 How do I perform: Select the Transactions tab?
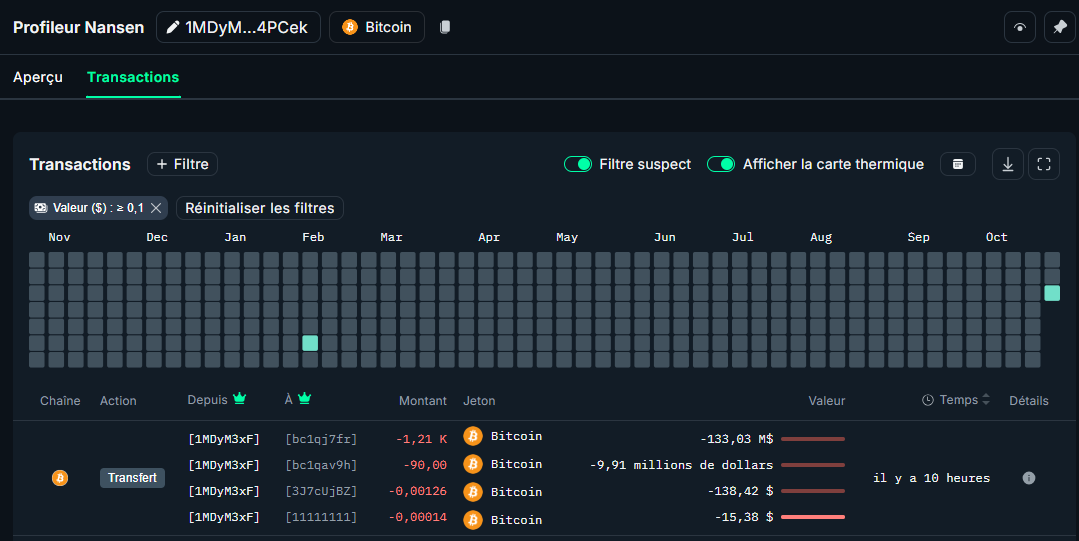coord(133,77)
